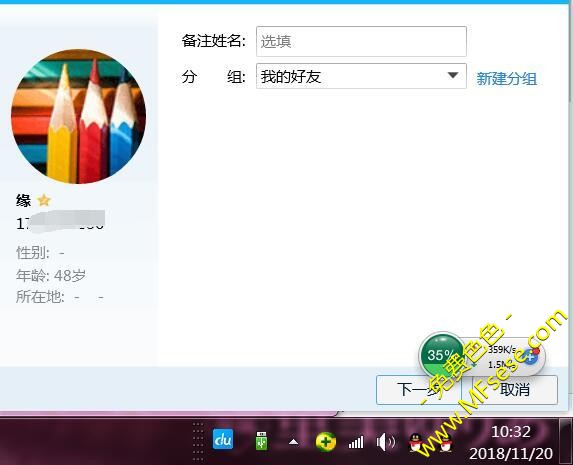Show hidden tray icons arrow
This screenshot has width=573, height=465.
point(293,442)
